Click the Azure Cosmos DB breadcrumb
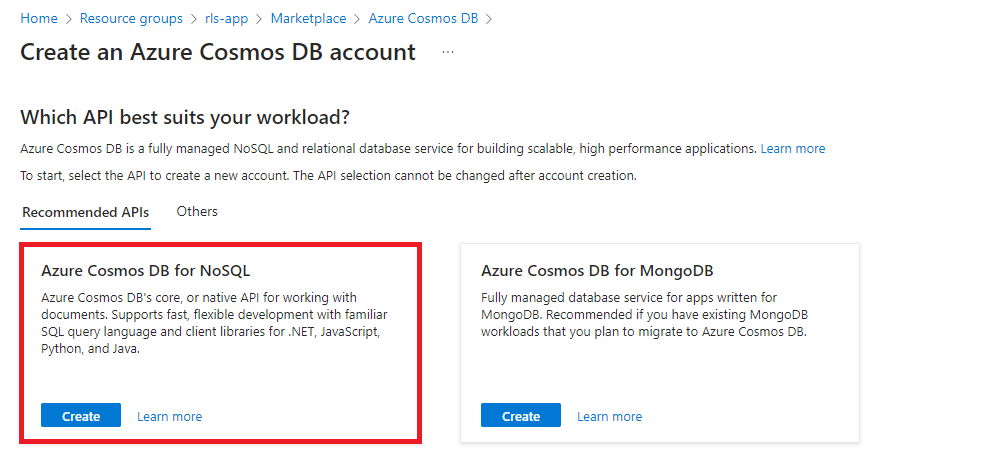Viewport: 1002px width, 462px height. [423, 19]
